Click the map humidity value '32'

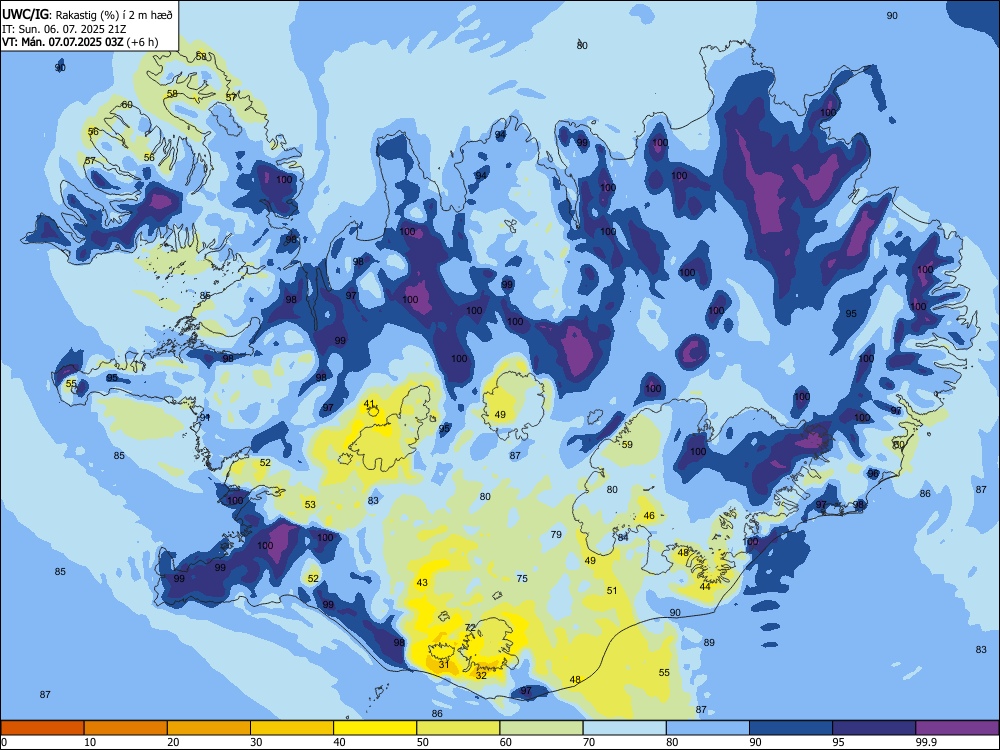coord(481,675)
